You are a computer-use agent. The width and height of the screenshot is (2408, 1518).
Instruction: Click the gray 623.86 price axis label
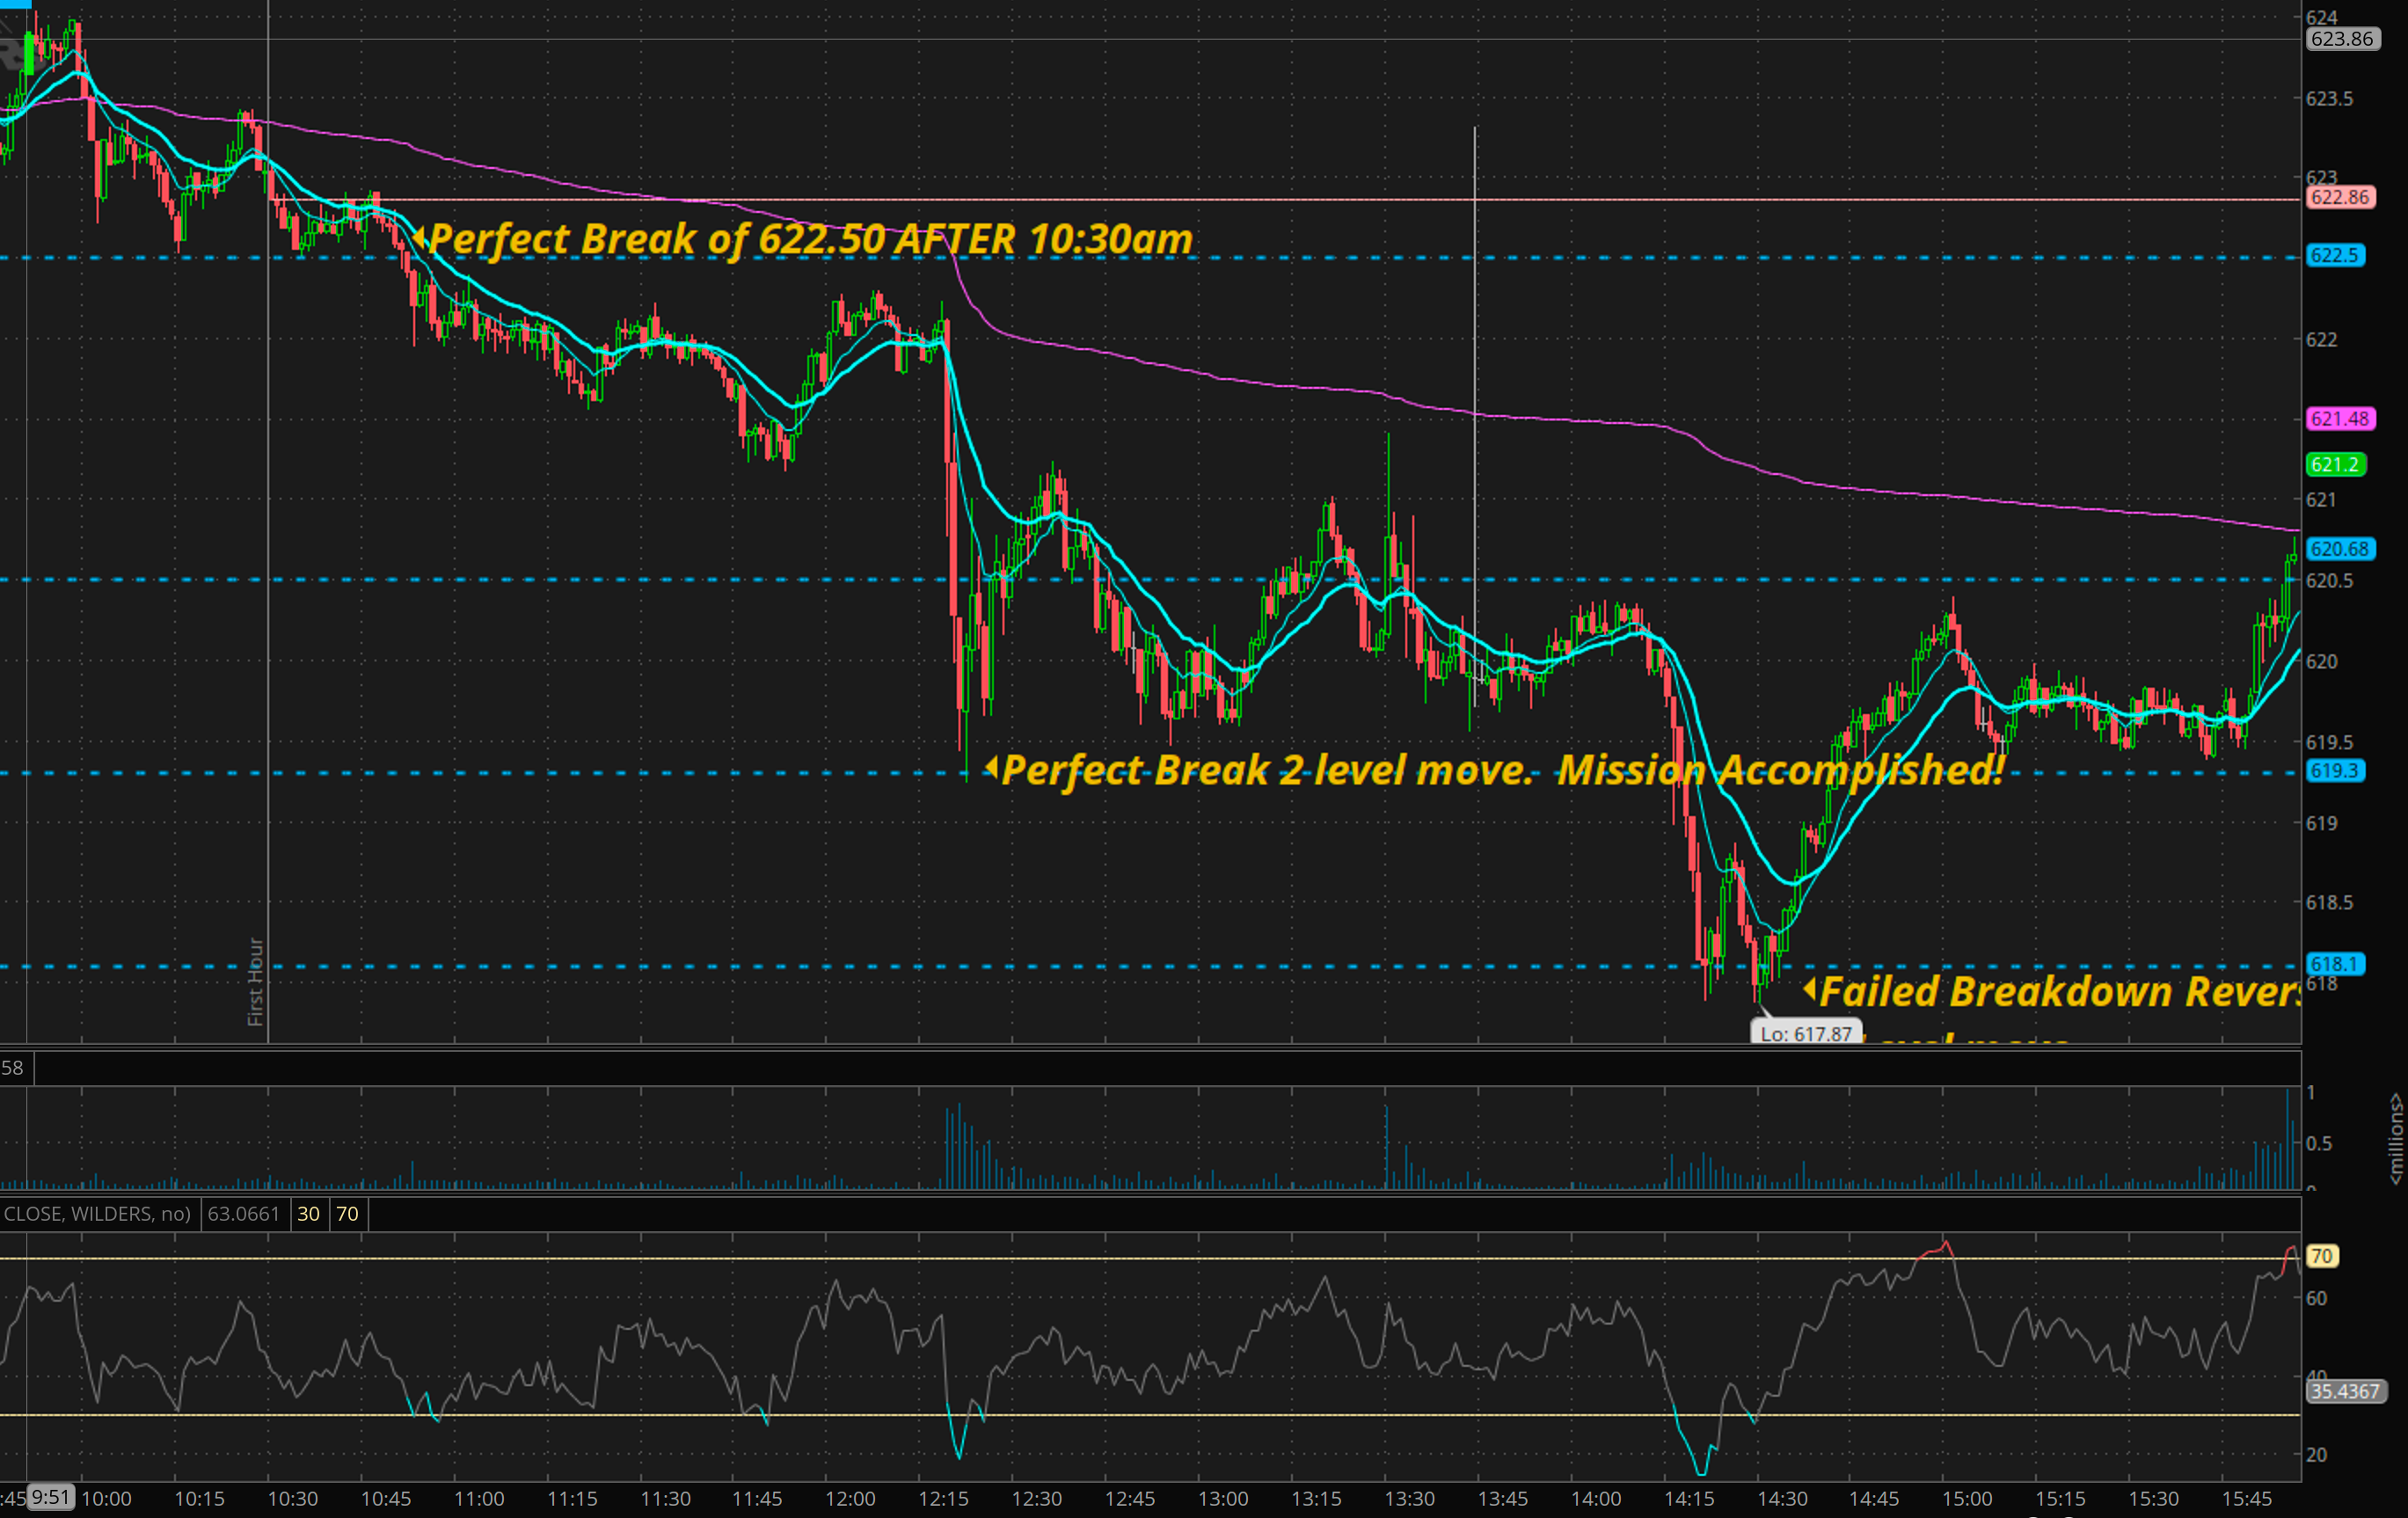[2341, 39]
